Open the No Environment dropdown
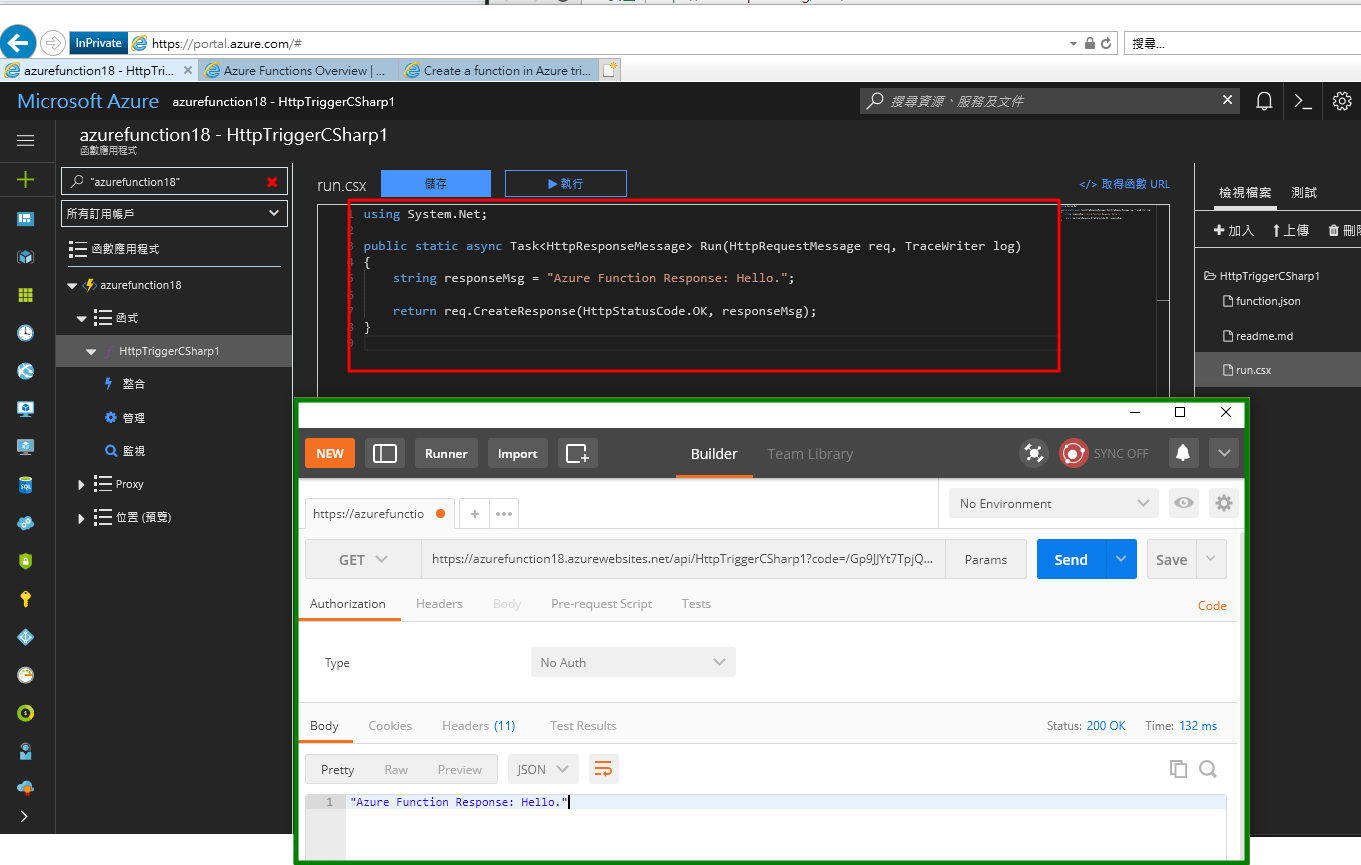Screen dimensions: 1361x865 pos(1053,503)
